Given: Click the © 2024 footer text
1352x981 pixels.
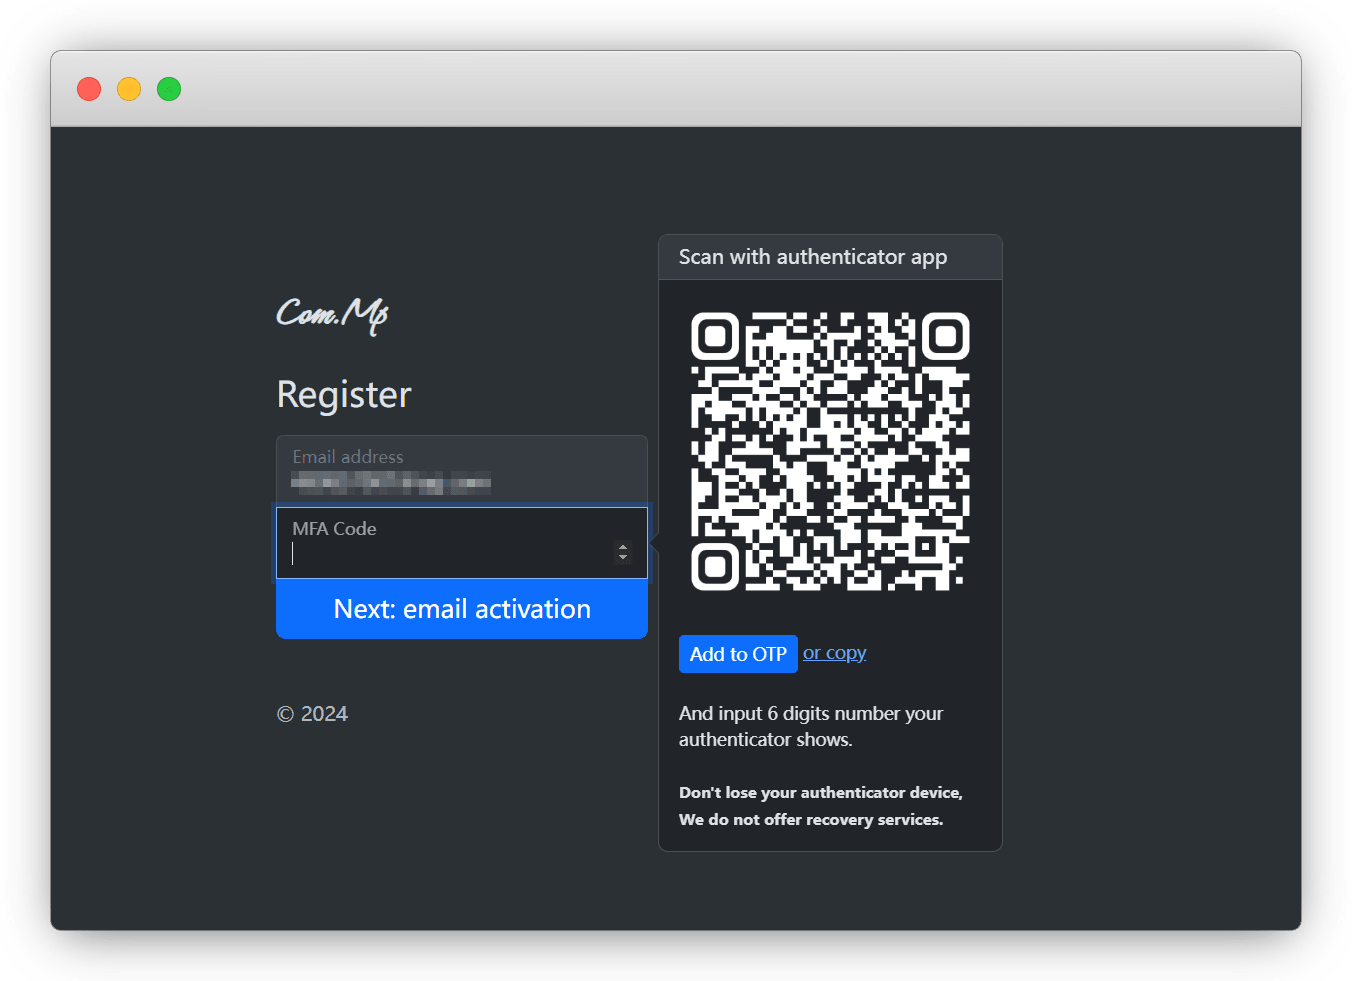Looking at the screenshot, I should point(312,714).
